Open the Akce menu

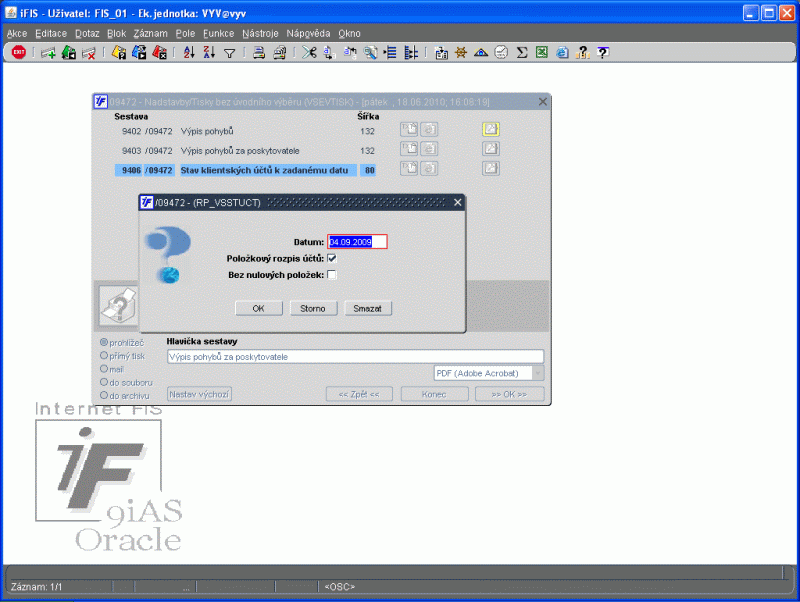click(x=17, y=34)
